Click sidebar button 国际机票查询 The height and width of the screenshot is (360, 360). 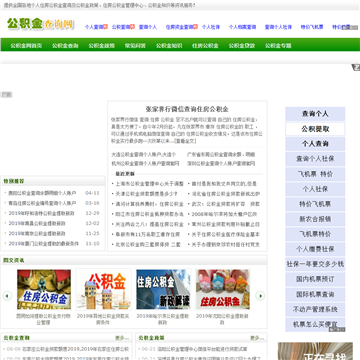(315, 294)
